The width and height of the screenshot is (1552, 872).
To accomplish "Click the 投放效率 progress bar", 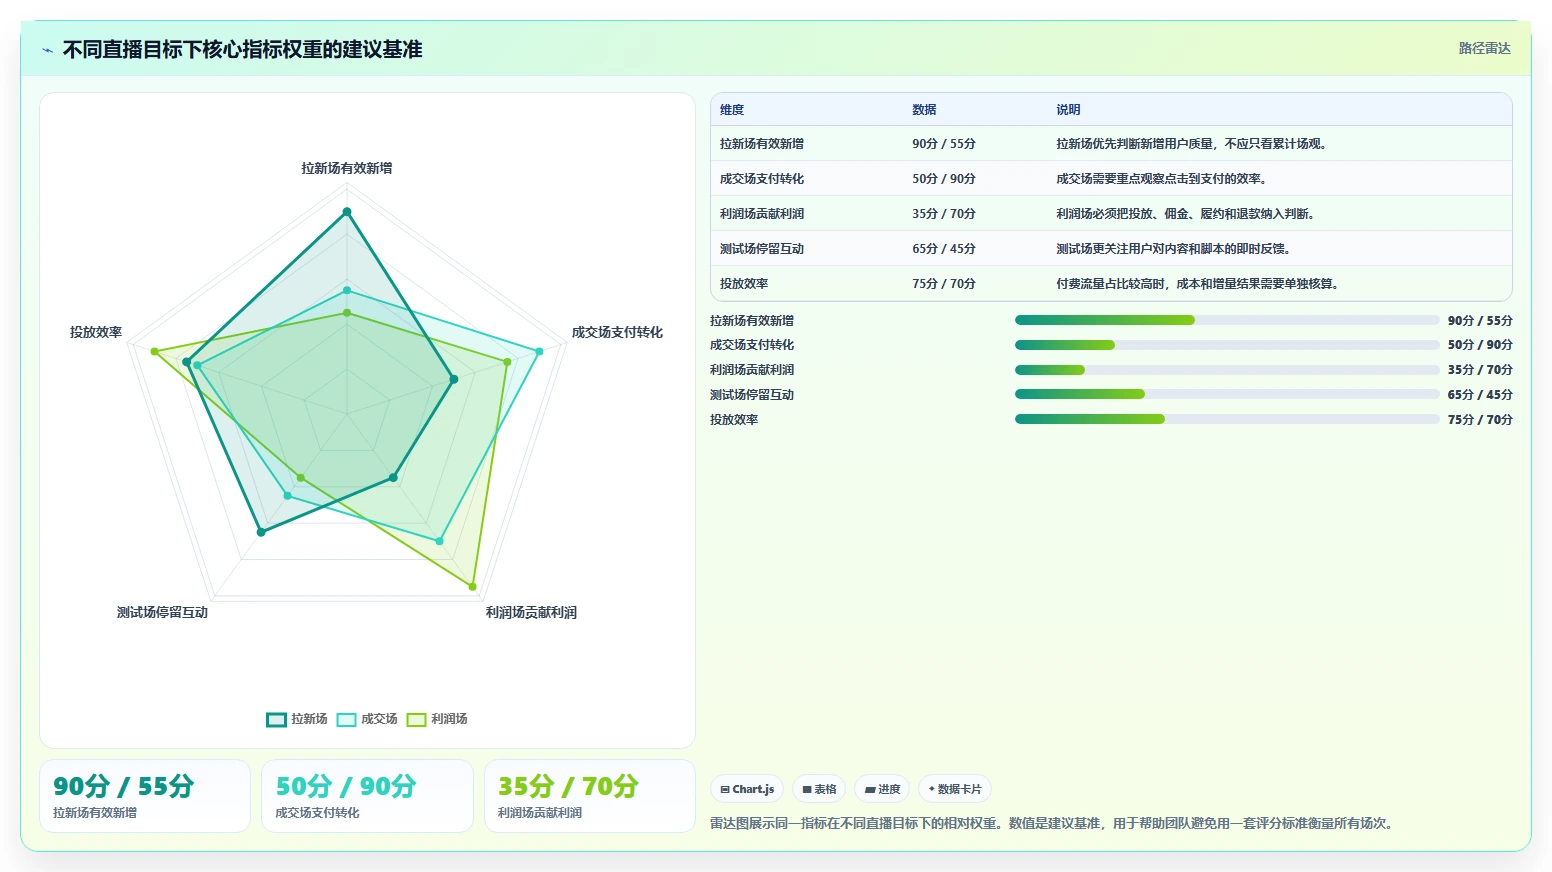I will (x=1227, y=419).
